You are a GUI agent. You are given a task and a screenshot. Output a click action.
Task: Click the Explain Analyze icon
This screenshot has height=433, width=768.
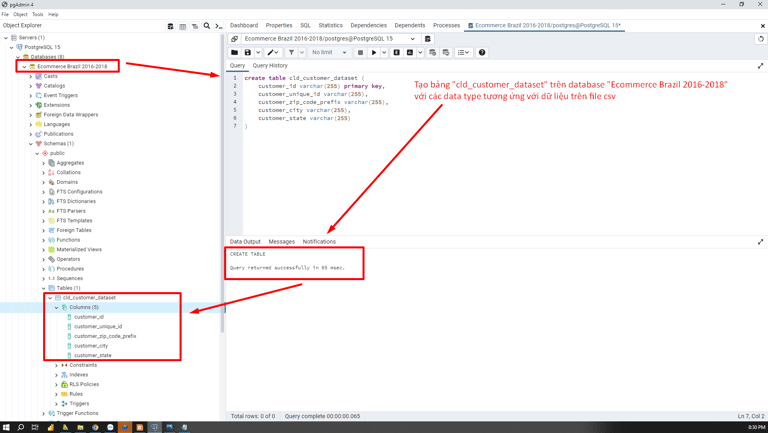tap(410, 52)
